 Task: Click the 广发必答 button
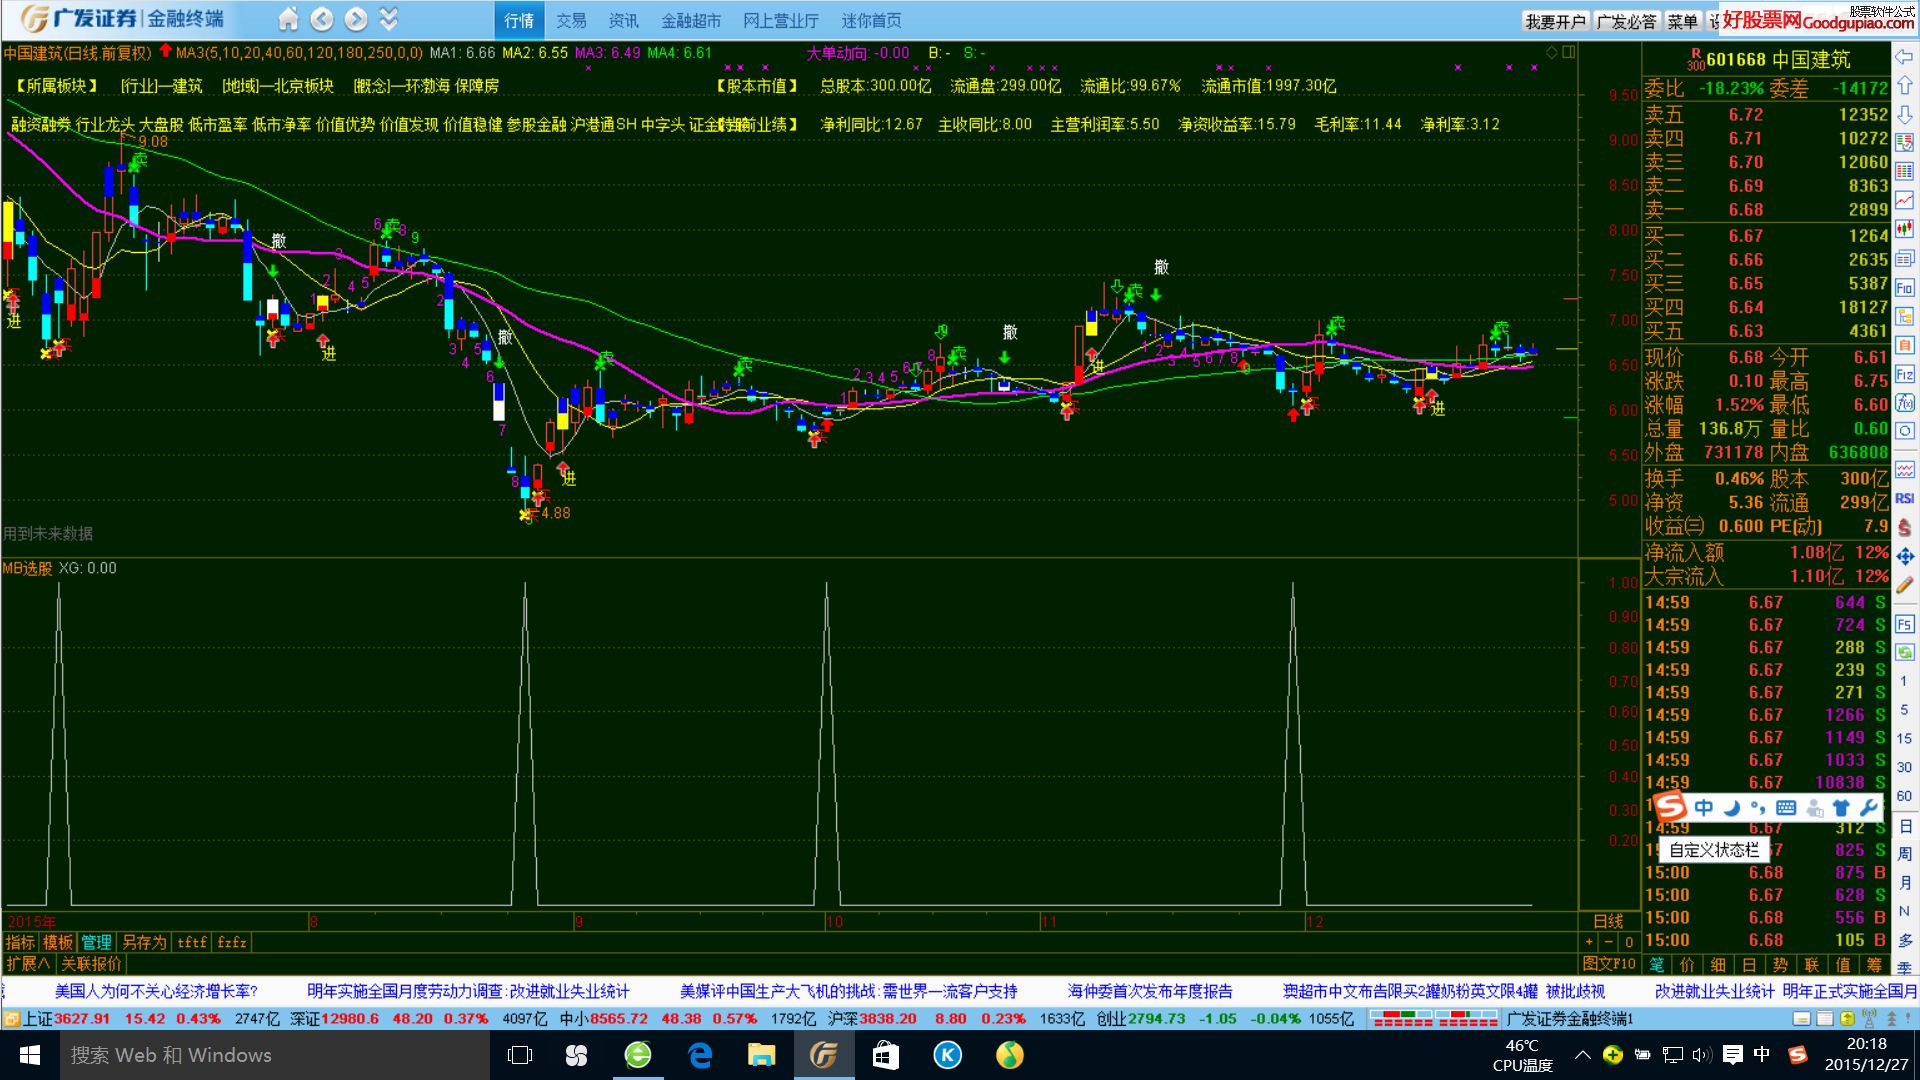pyautogui.click(x=1626, y=21)
